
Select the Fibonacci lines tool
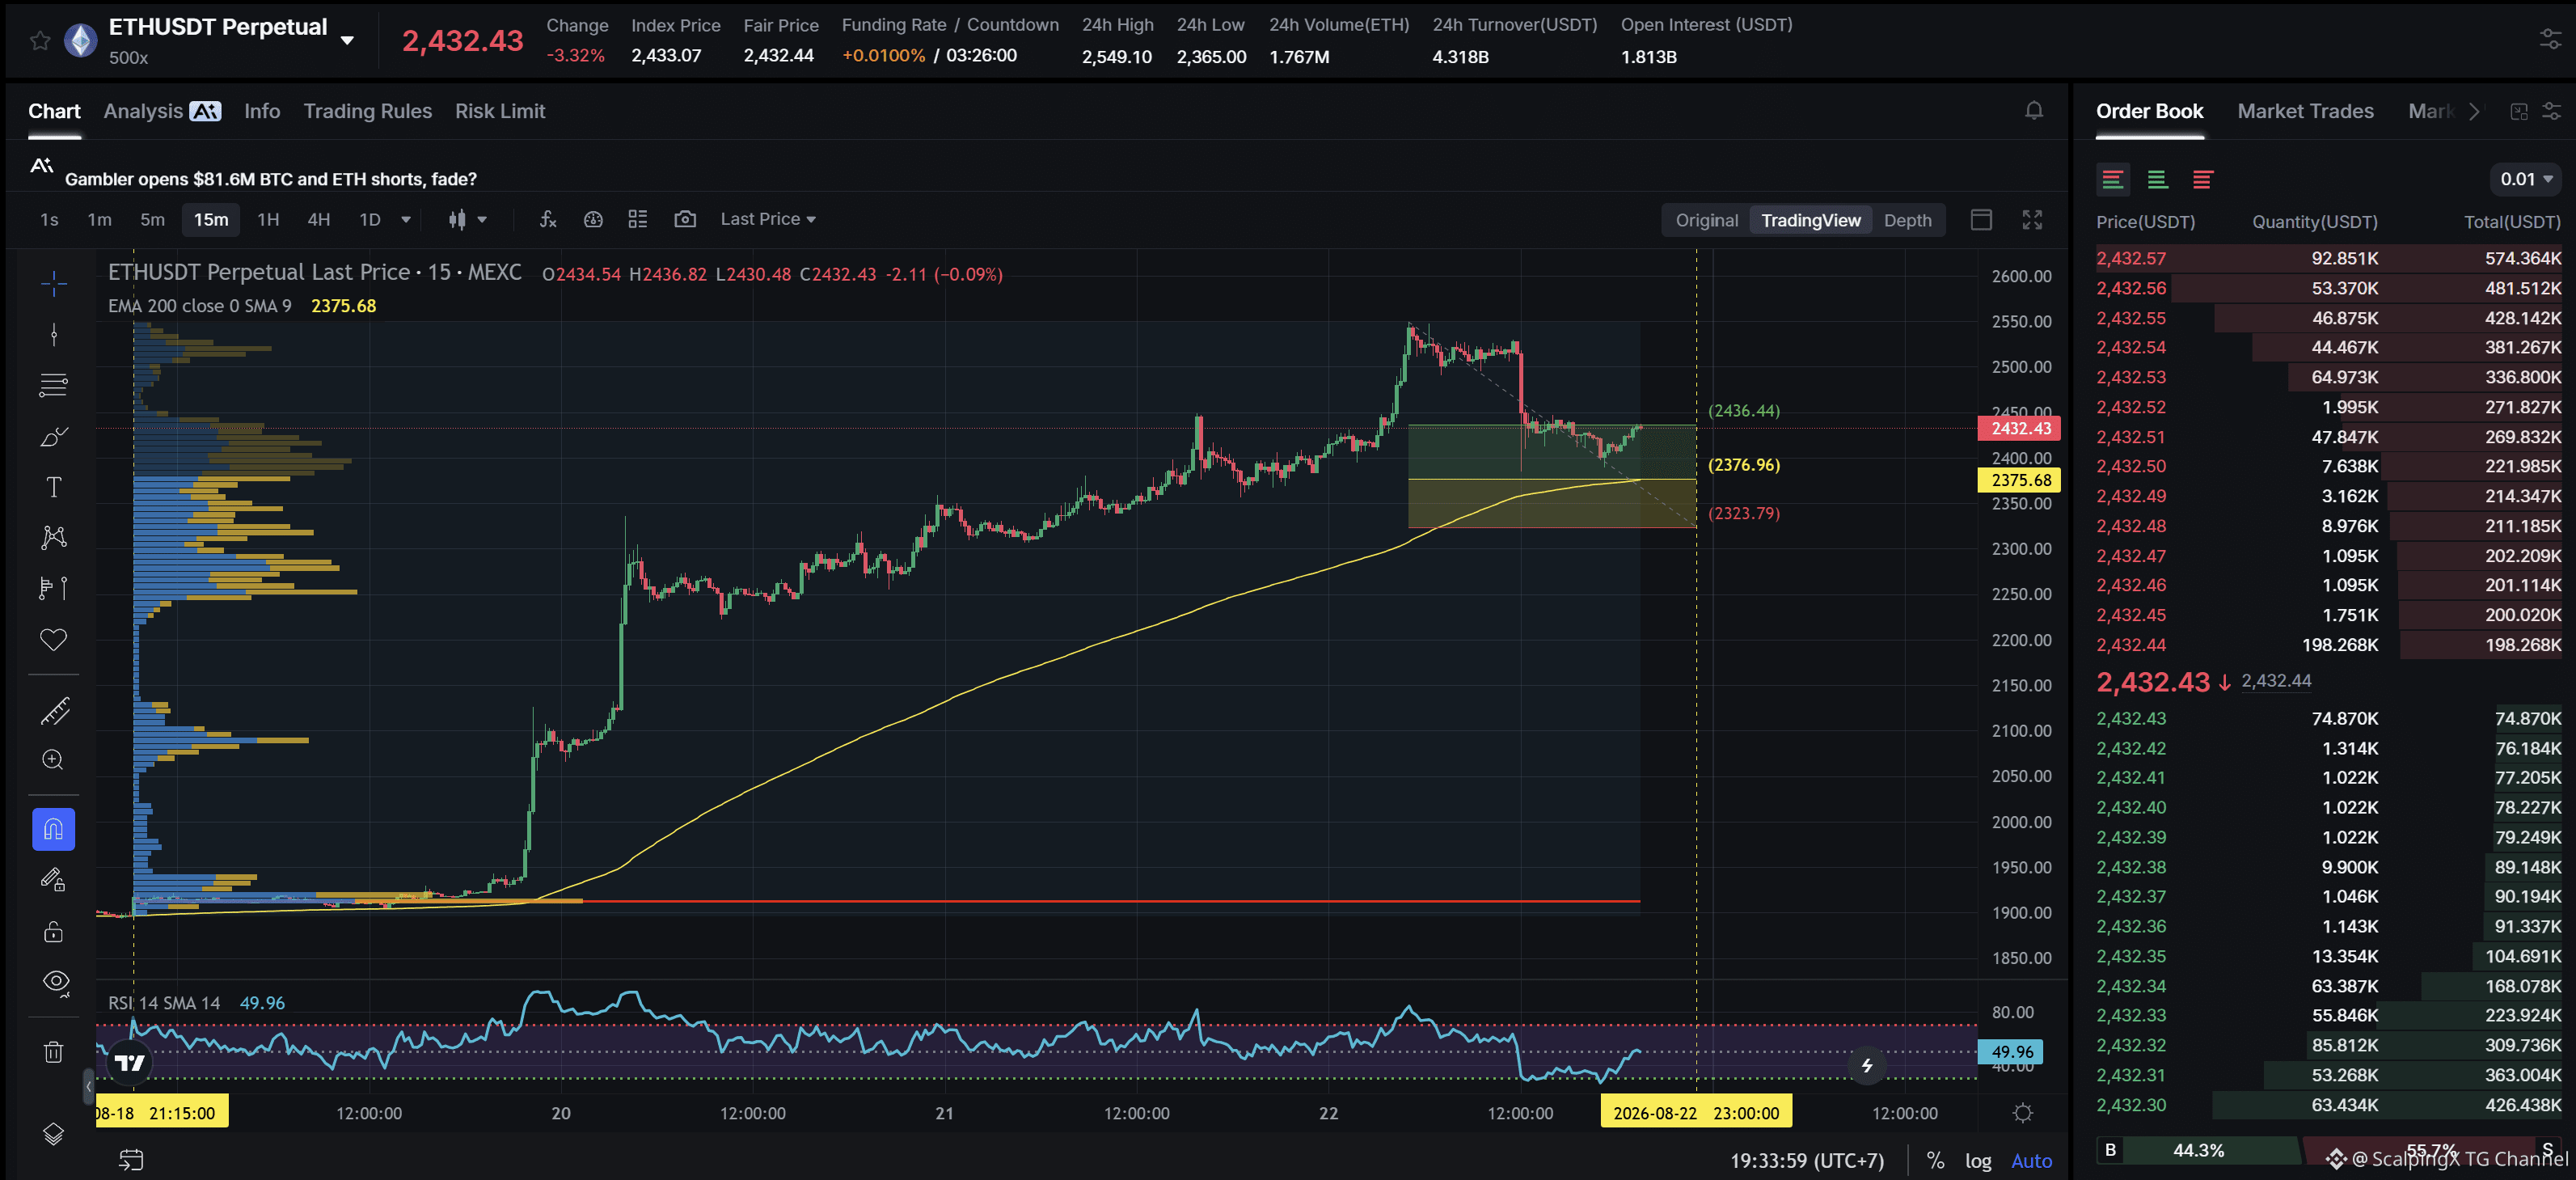coord(54,385)
